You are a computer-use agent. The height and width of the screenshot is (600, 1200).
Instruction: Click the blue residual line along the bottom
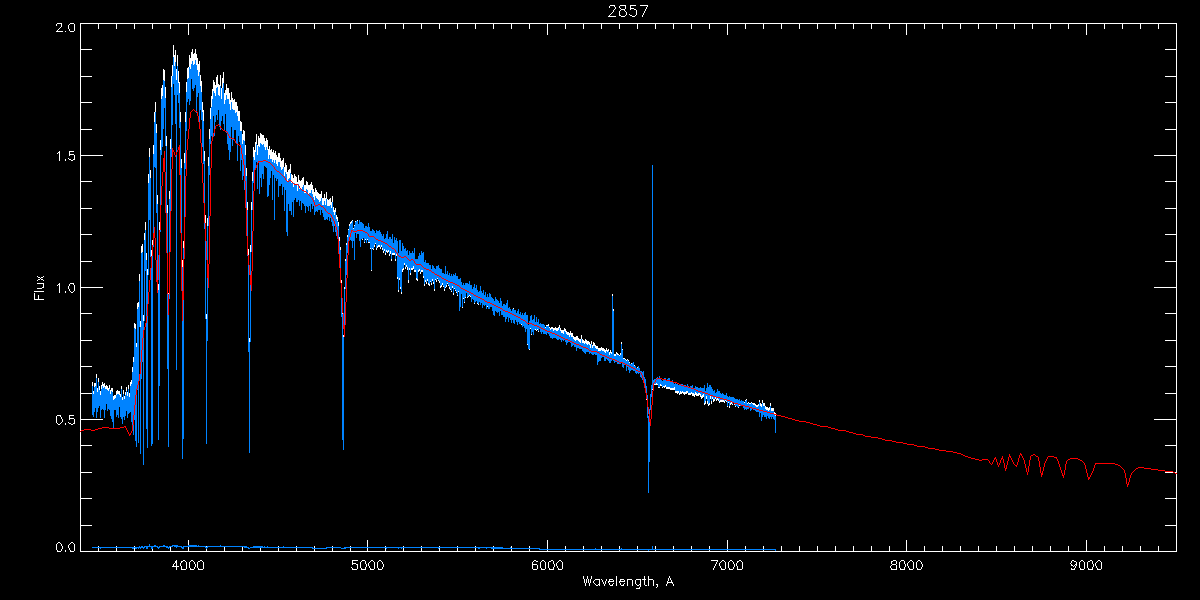click(430, 548)
